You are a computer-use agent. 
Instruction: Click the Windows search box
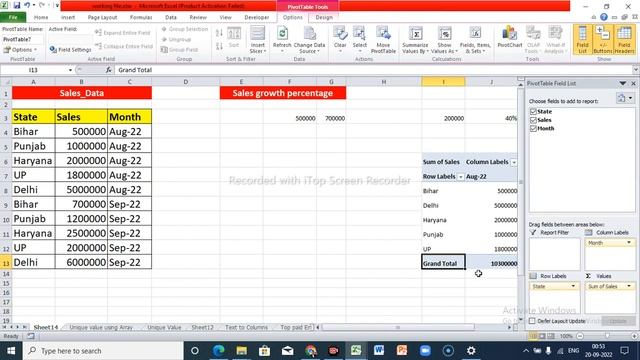pos(104,351)
